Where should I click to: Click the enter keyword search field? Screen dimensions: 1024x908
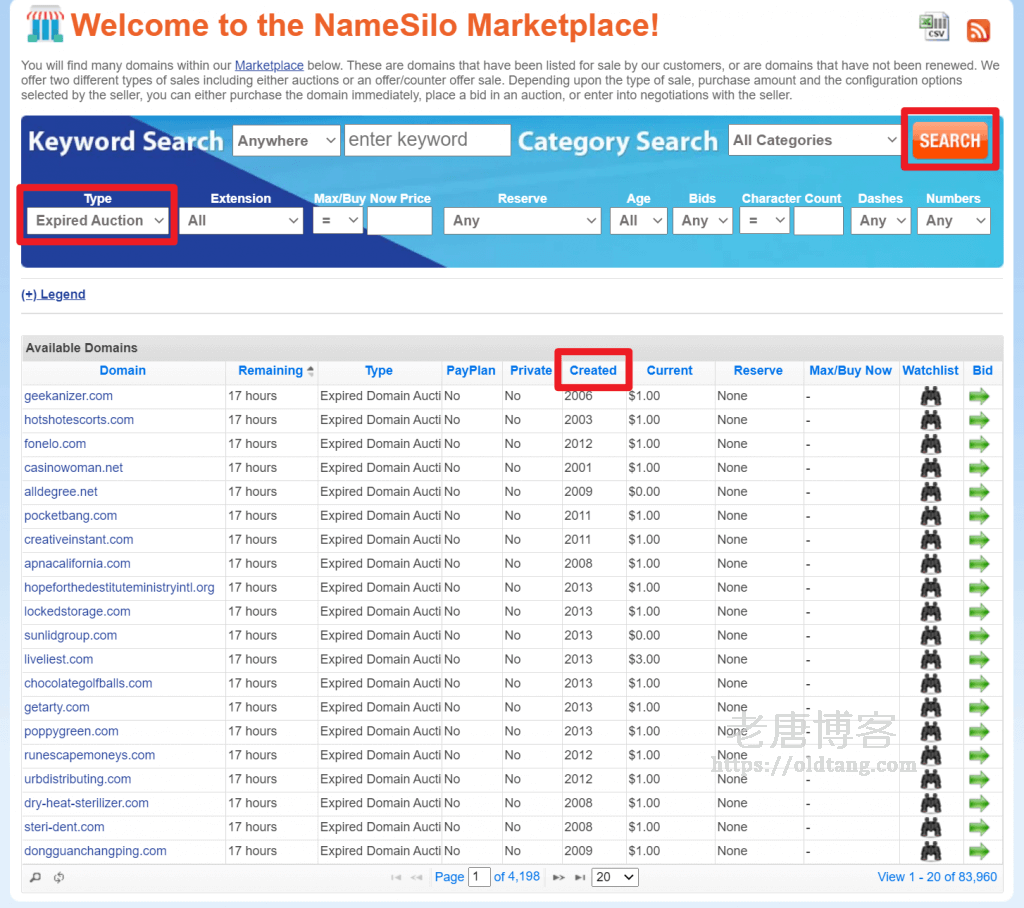pyautogui.click(x=427, y=140)
